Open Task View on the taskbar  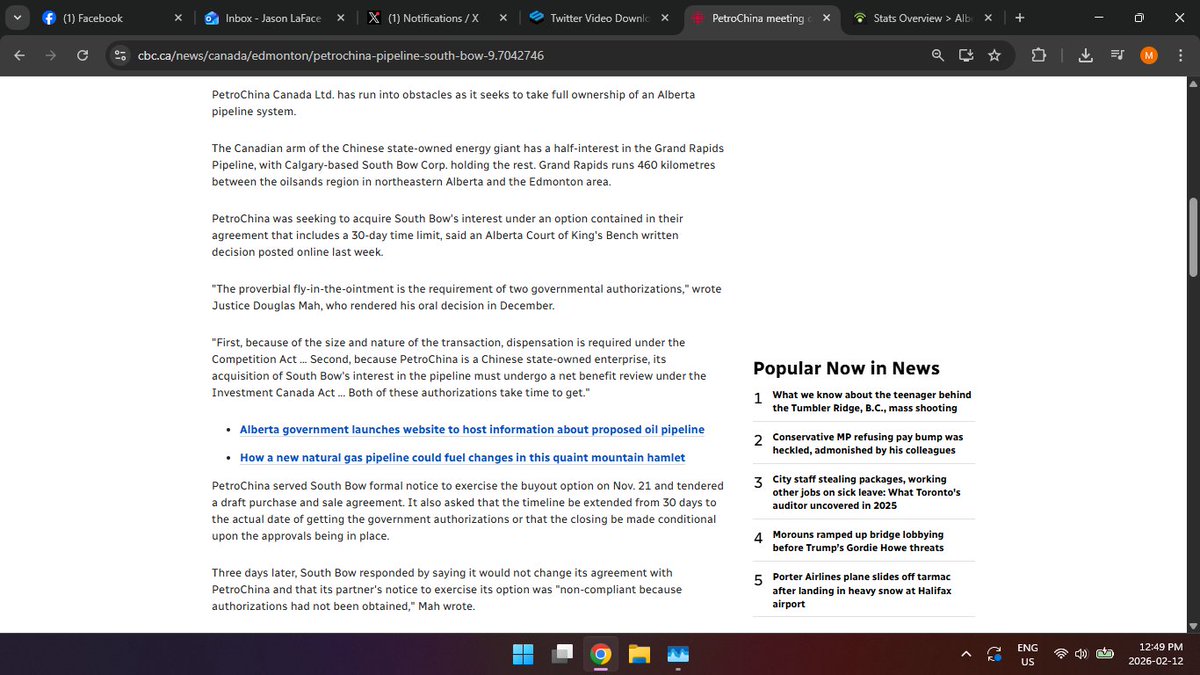pyautogui.click(x=562, y=654)
